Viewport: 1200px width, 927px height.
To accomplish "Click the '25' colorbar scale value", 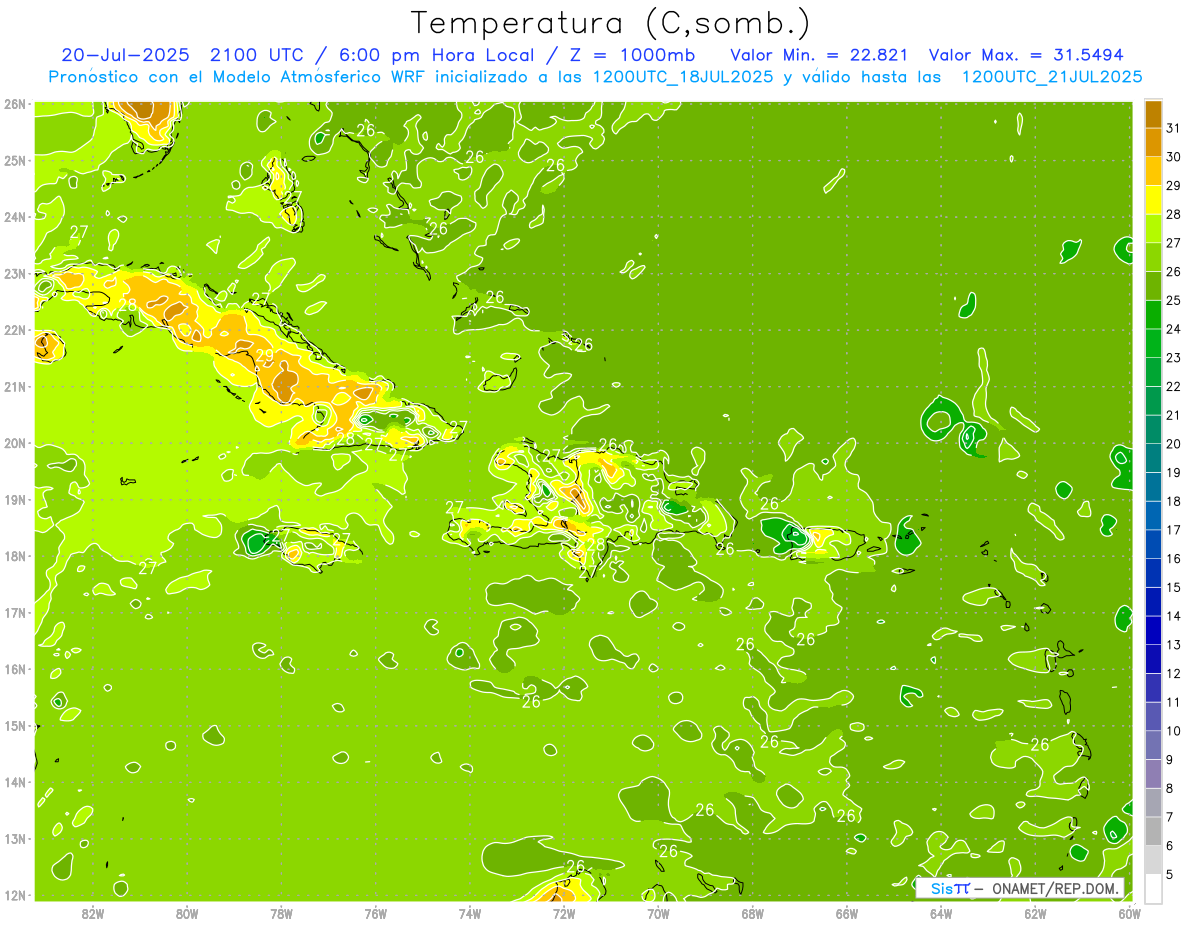I will (x=1174, y=301).
